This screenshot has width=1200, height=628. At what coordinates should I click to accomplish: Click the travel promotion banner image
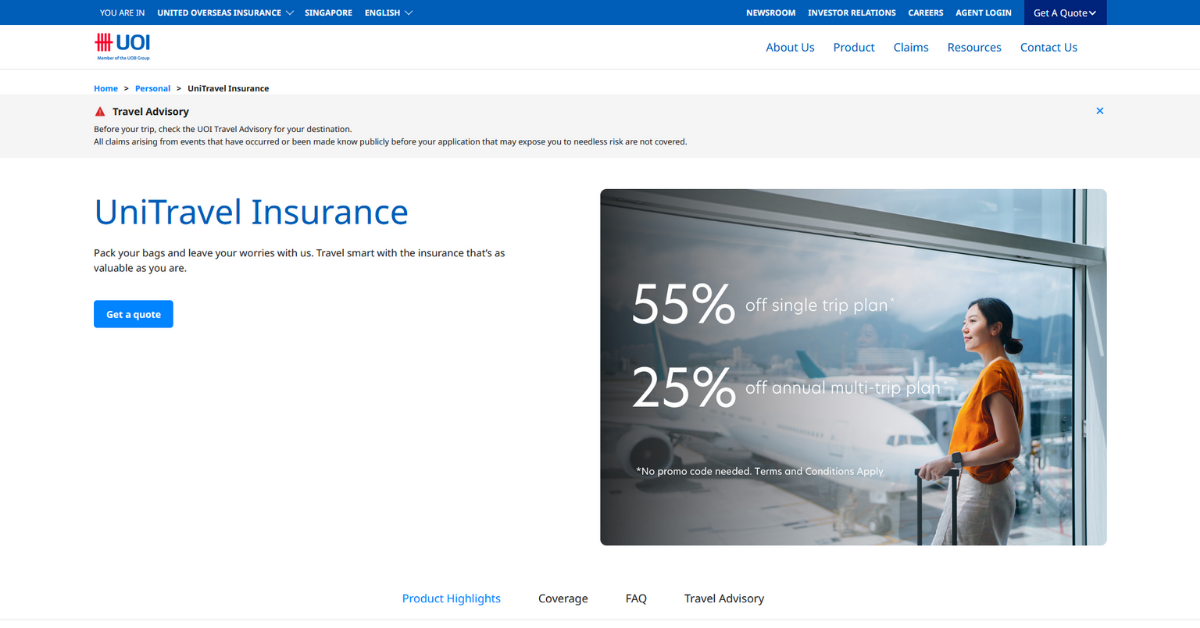click(x=853, y=367)
